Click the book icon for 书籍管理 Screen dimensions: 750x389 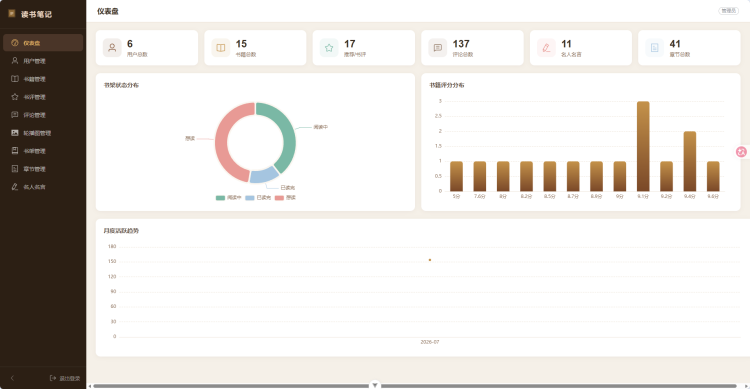(15, 79)
